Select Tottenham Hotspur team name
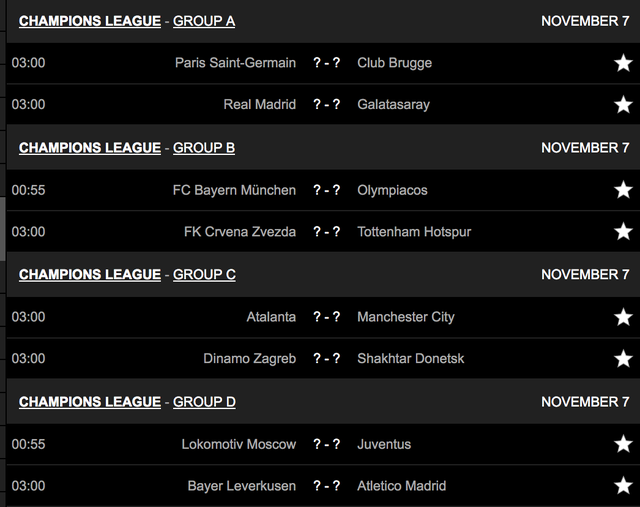Image resolution: width=640 pixels, height=507 pixels. pos(414,232)
